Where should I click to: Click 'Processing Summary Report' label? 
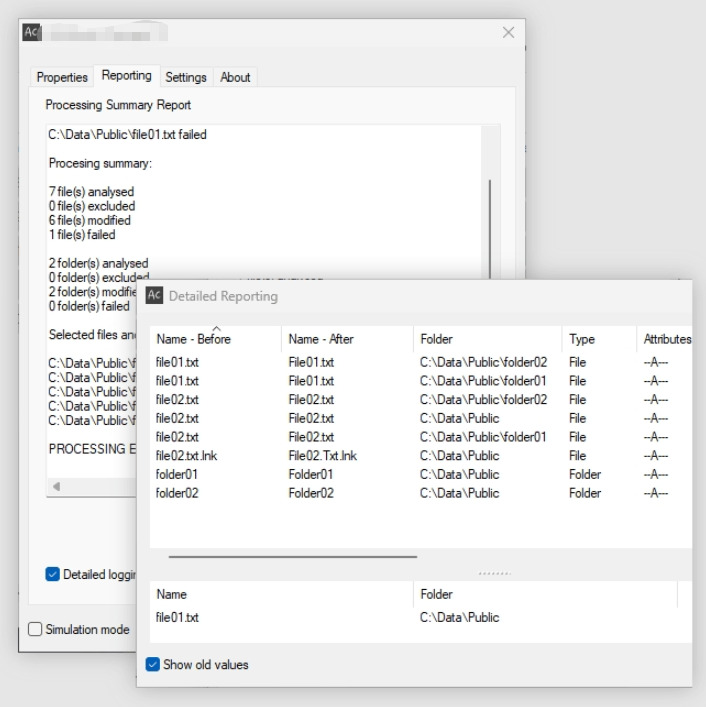[x=118, y=105]
